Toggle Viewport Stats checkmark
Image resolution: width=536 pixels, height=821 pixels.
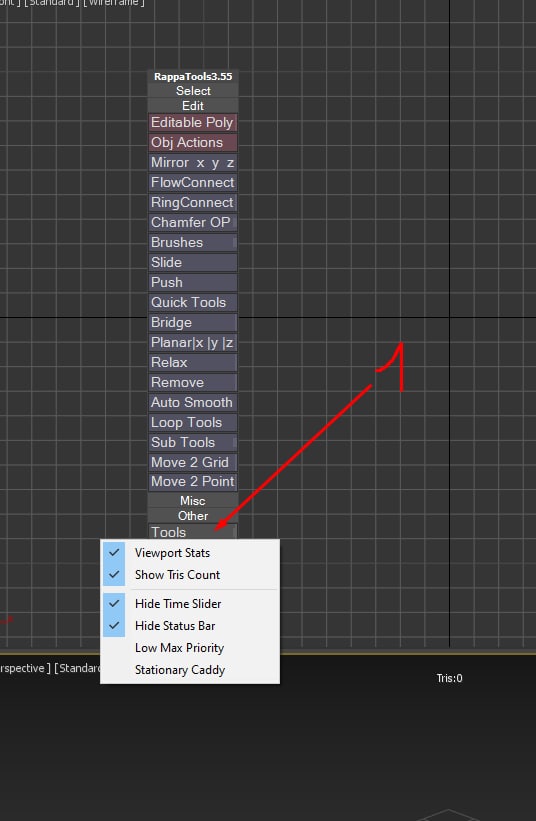coord(189,553)
